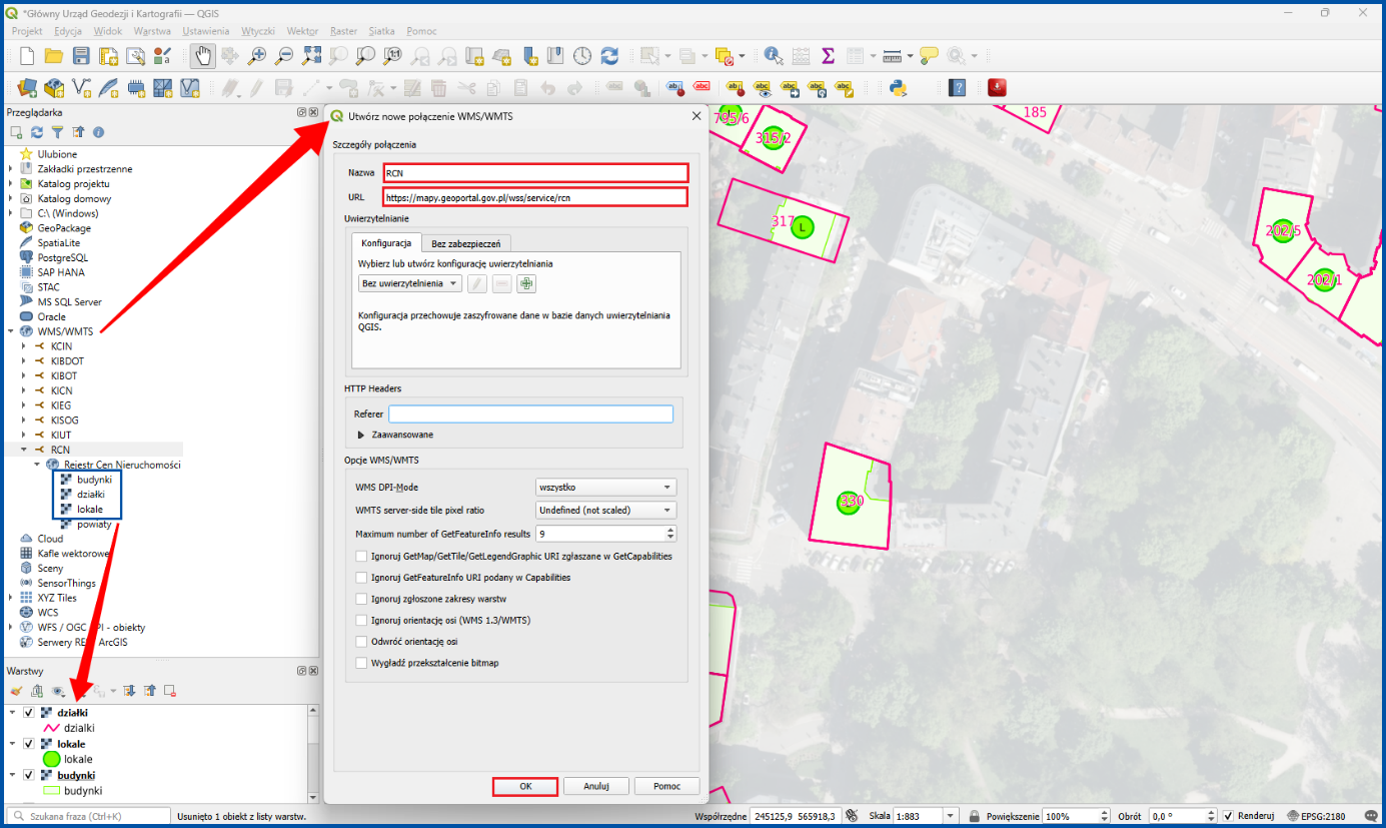Open the Python console icon
The width and height of the screenshot is (1386, 828).
pyautogui.click(x=898, y=87)
